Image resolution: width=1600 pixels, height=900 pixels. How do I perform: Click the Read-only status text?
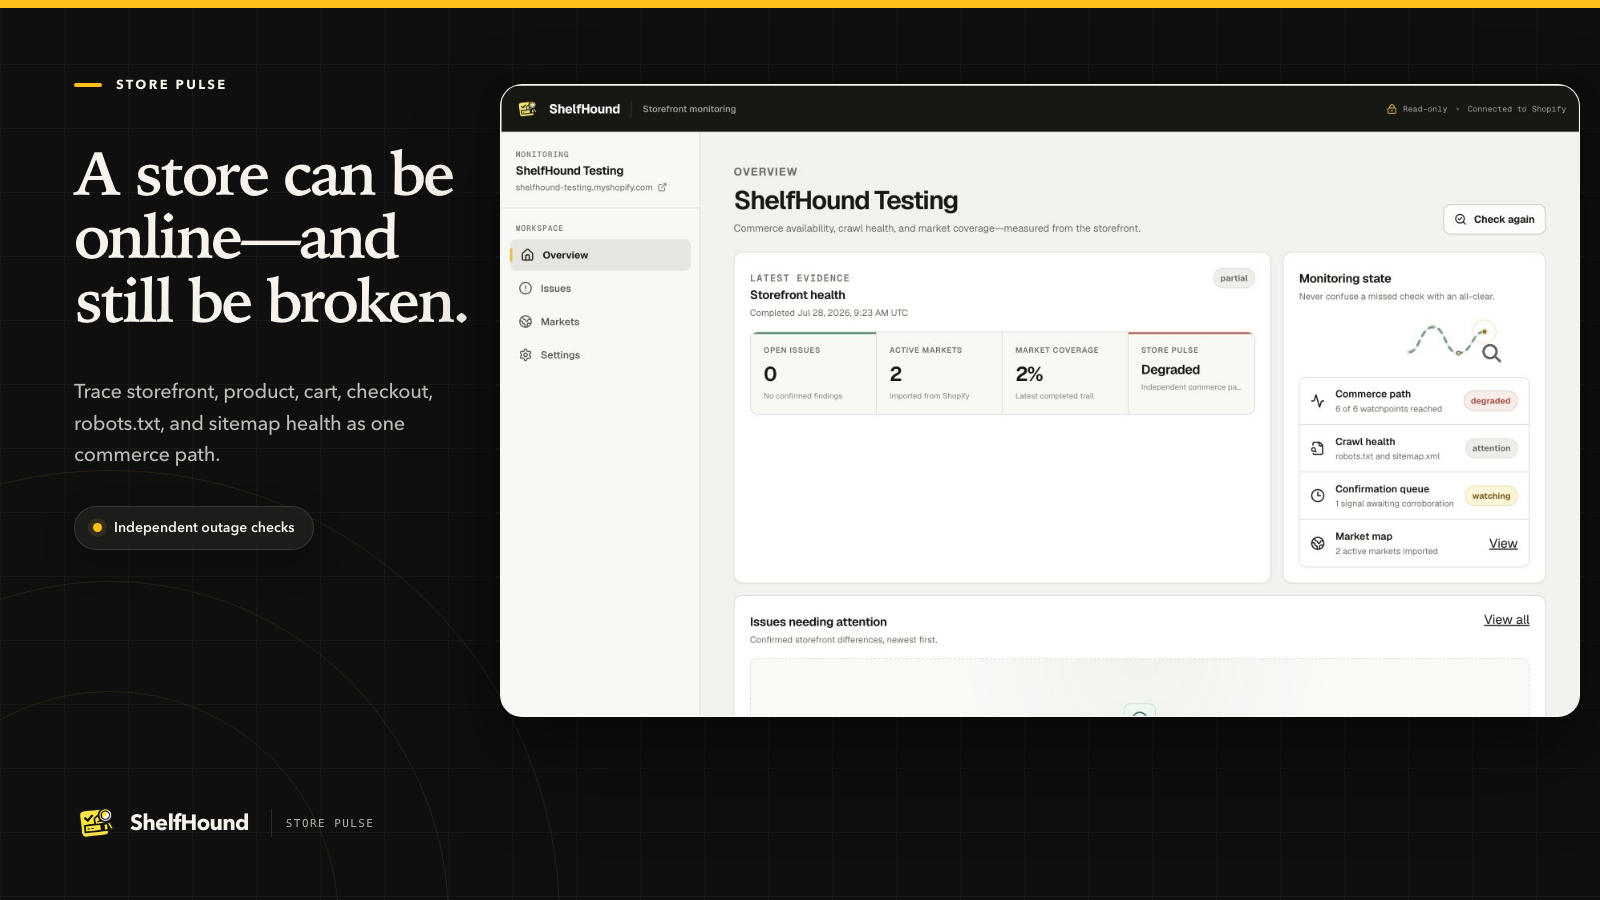[1425, 109]
